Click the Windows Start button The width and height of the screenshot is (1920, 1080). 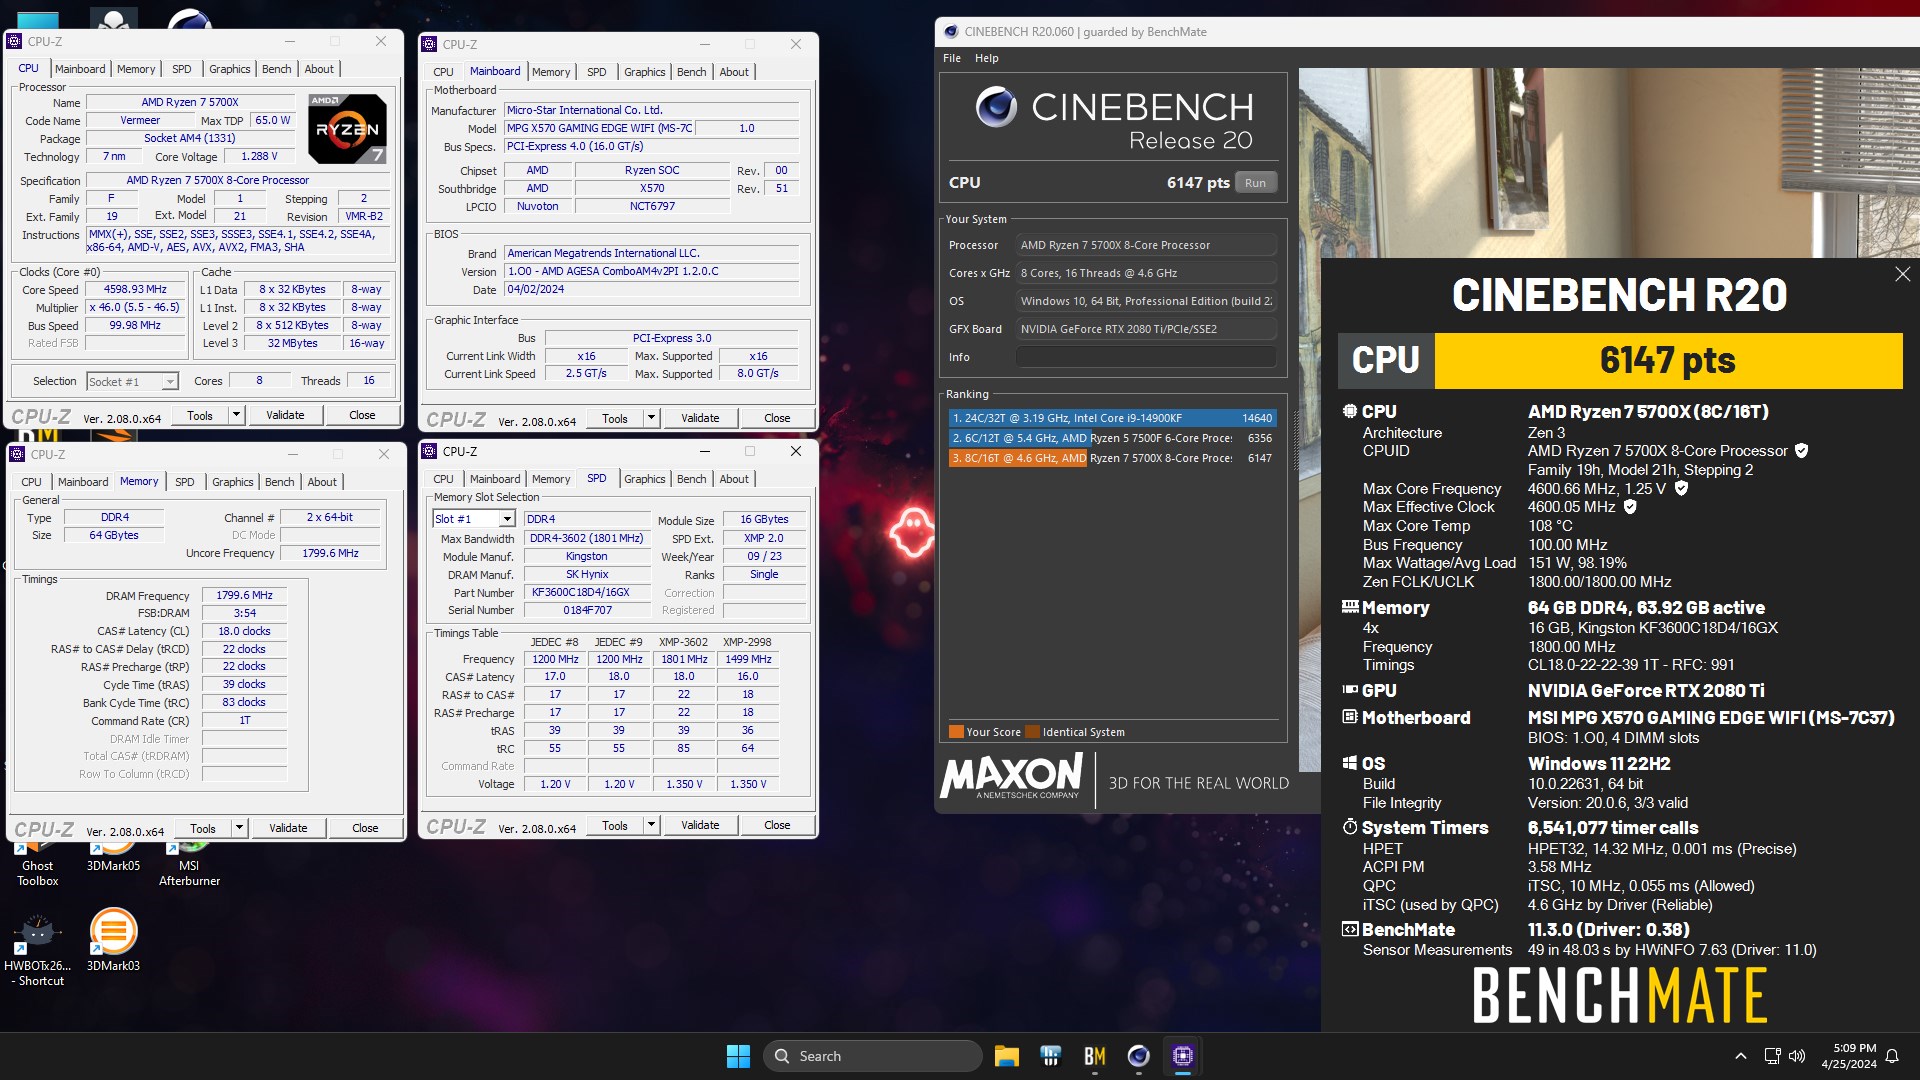click(x=738, y=1056)
